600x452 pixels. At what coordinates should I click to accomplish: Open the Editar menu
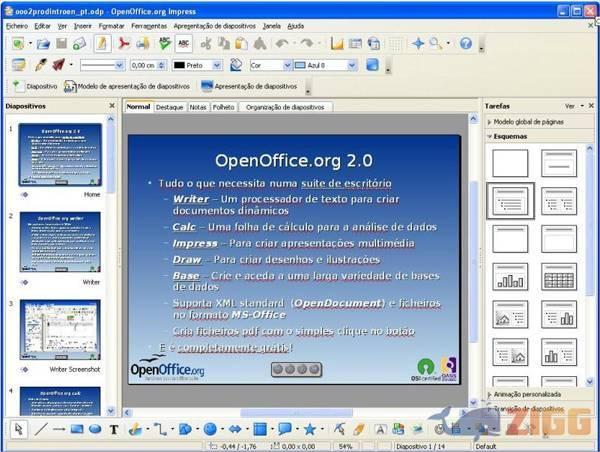click(x=42, y=26)
